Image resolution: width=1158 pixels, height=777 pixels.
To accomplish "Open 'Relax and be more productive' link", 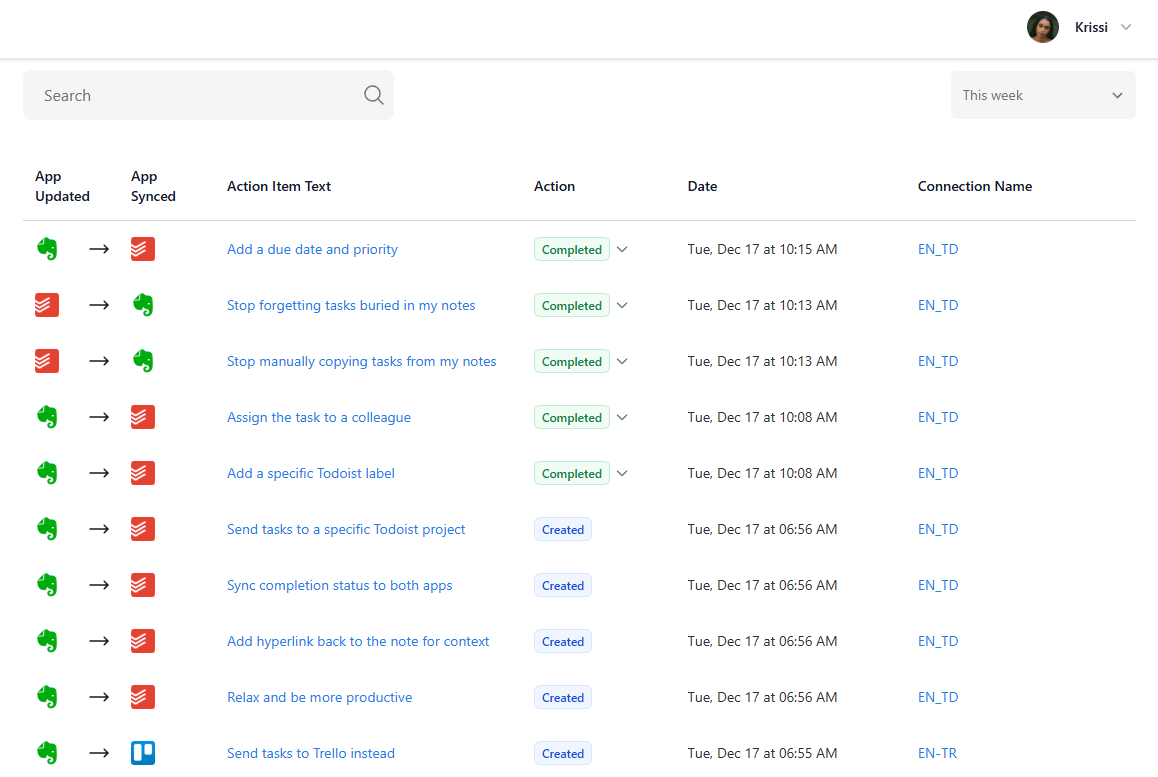I will point(320,697).
